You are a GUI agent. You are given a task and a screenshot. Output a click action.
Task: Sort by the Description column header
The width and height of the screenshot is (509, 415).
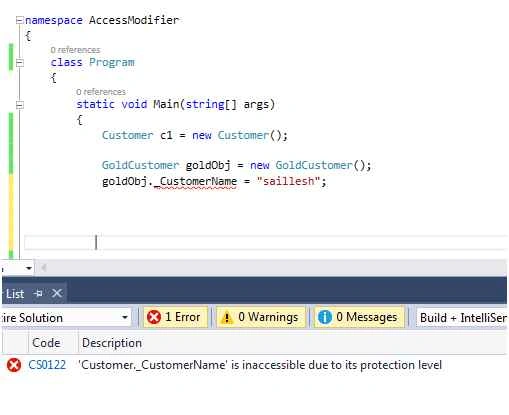pyautogui.click(x=112, y=343)
